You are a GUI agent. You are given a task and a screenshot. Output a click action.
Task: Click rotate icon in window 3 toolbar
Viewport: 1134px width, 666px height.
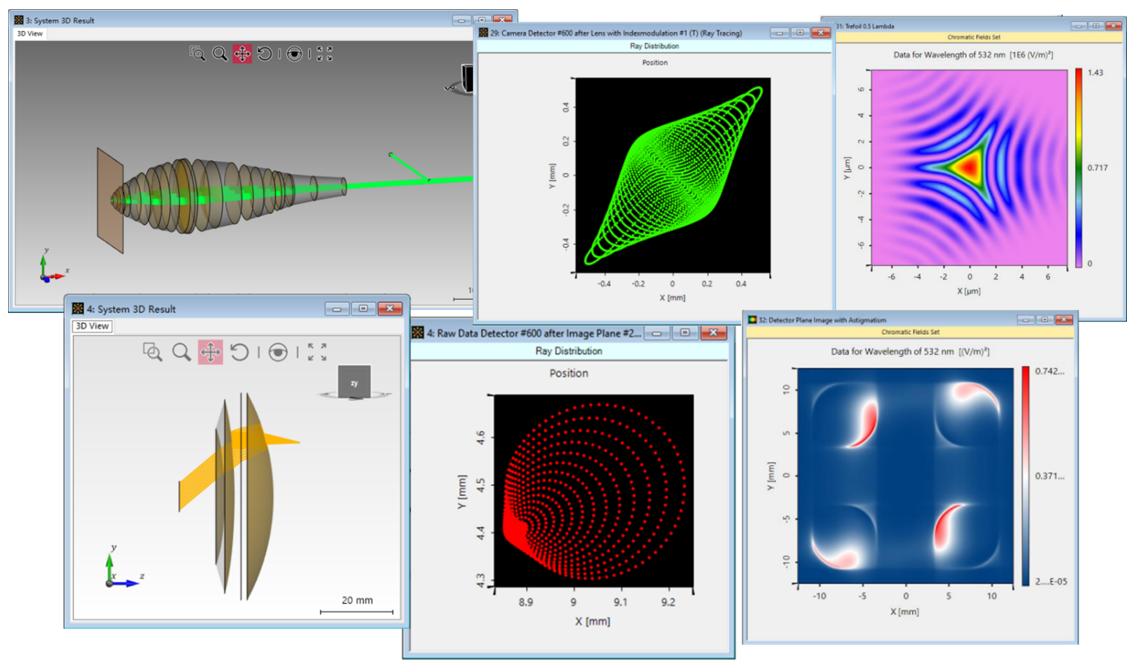pyautogui.click(x=265, y=54)
